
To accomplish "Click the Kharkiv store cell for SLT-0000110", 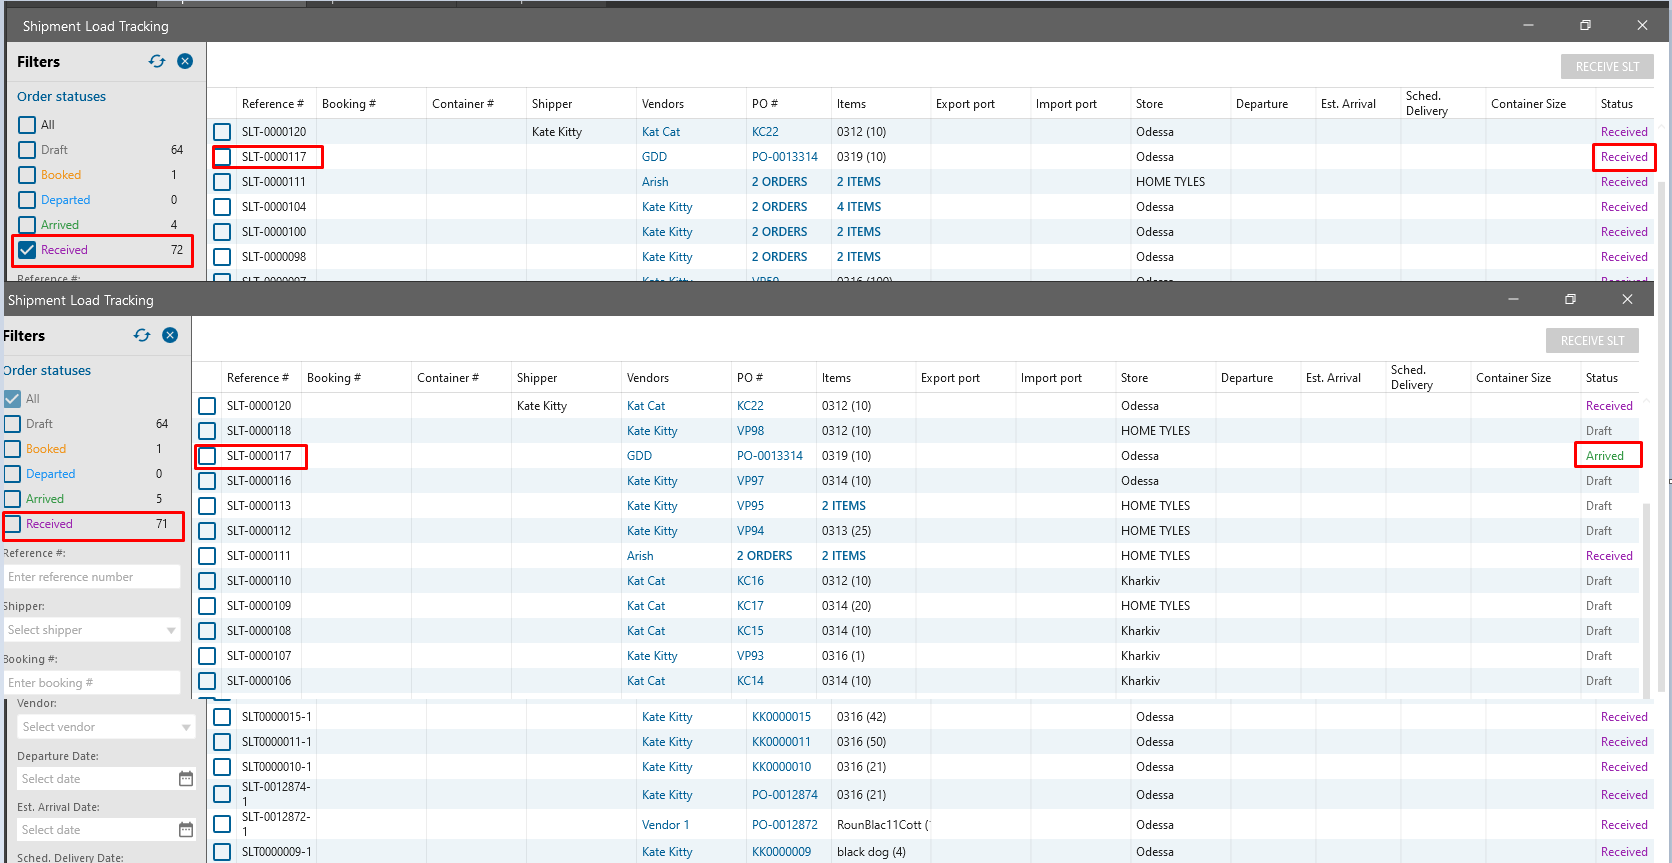I will [x=1140, y=581].
